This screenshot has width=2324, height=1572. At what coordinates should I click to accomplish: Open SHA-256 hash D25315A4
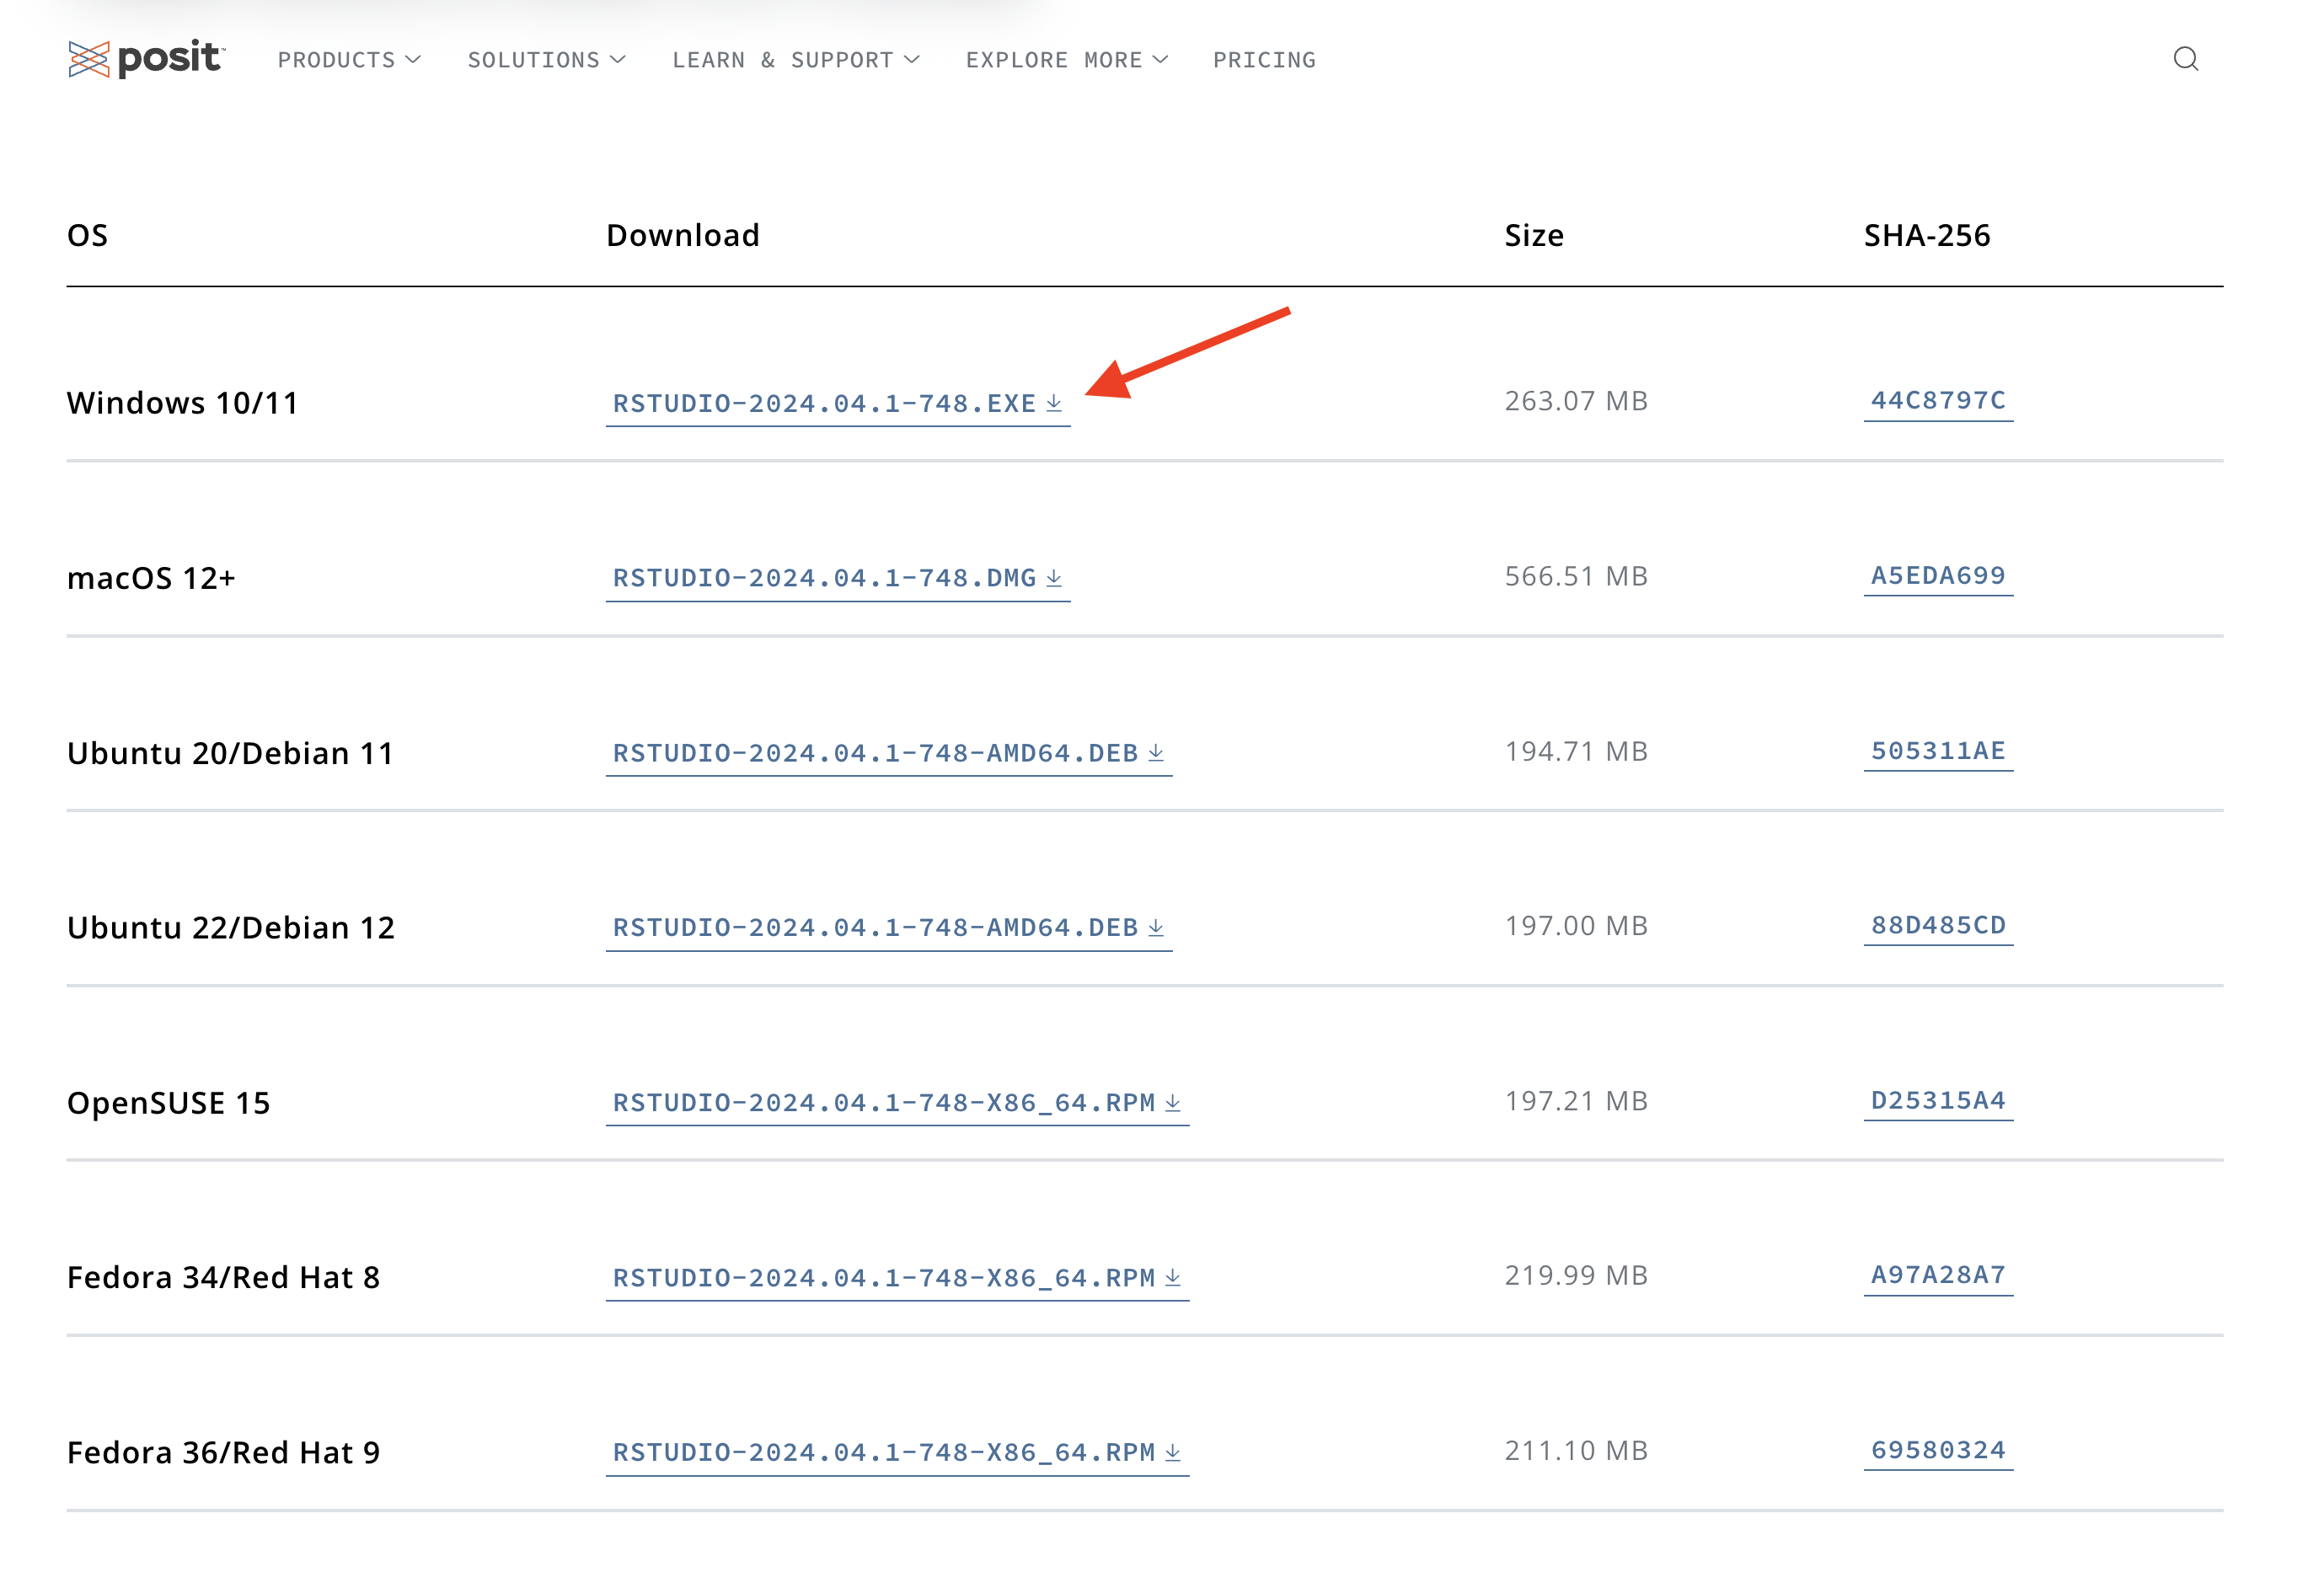point(1938,1101)
